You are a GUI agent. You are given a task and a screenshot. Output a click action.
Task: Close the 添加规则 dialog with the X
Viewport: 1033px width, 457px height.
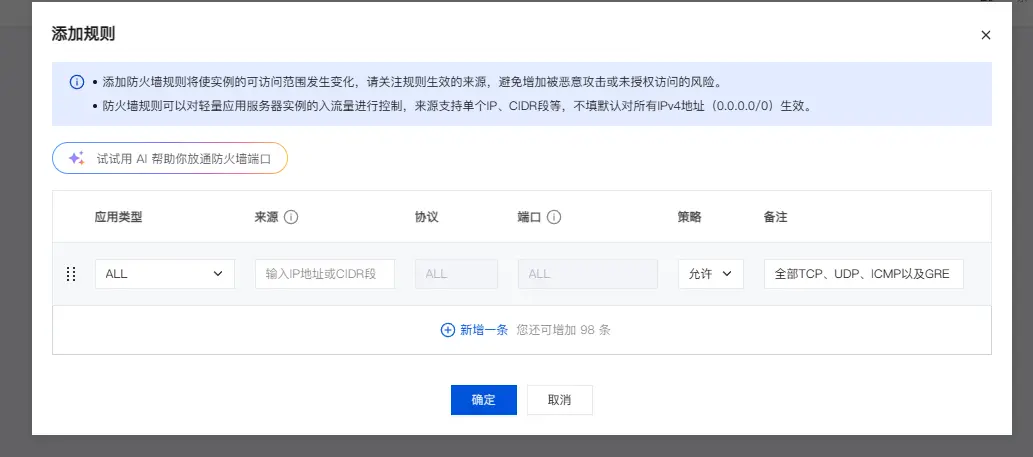pos(985,35)
